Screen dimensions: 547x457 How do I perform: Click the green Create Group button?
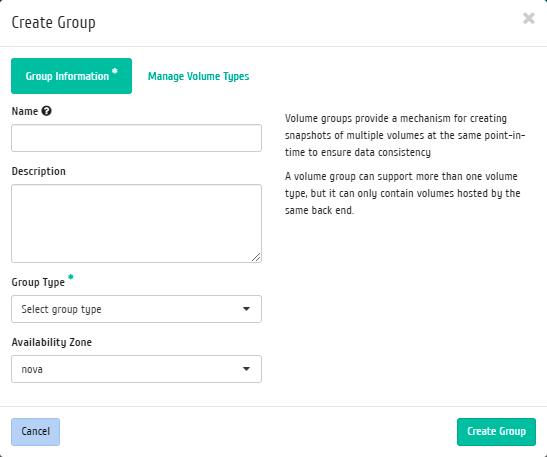coord(496,432)
